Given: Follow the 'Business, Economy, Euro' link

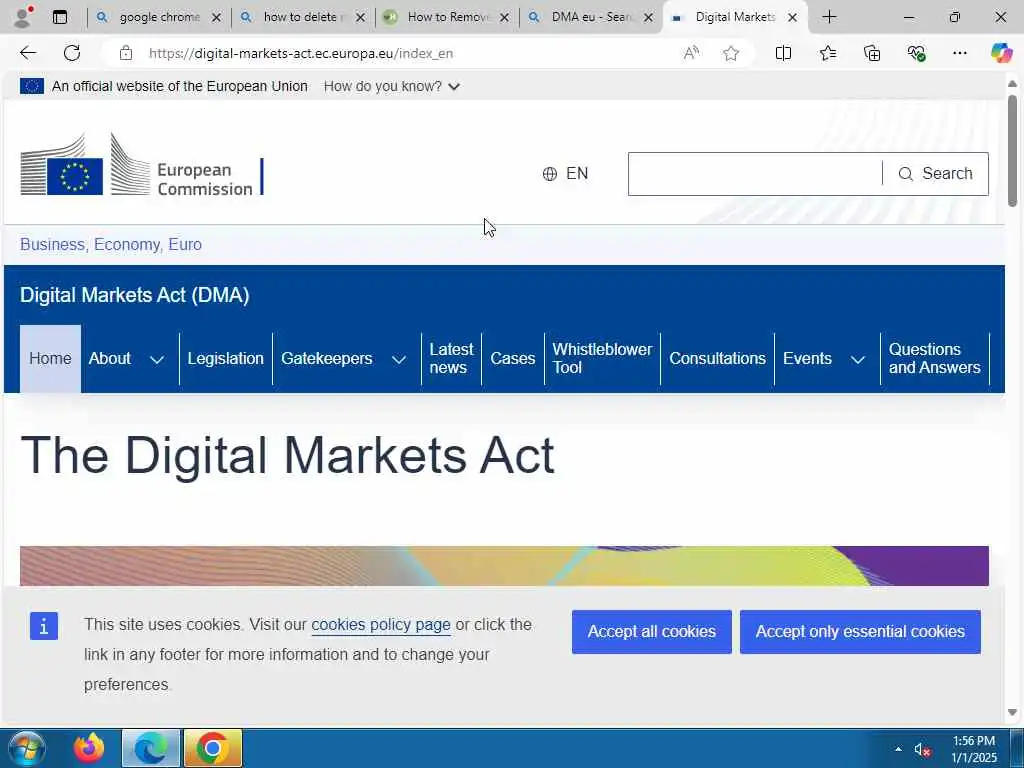Looking at the screenshot, I should click(111, 244).
